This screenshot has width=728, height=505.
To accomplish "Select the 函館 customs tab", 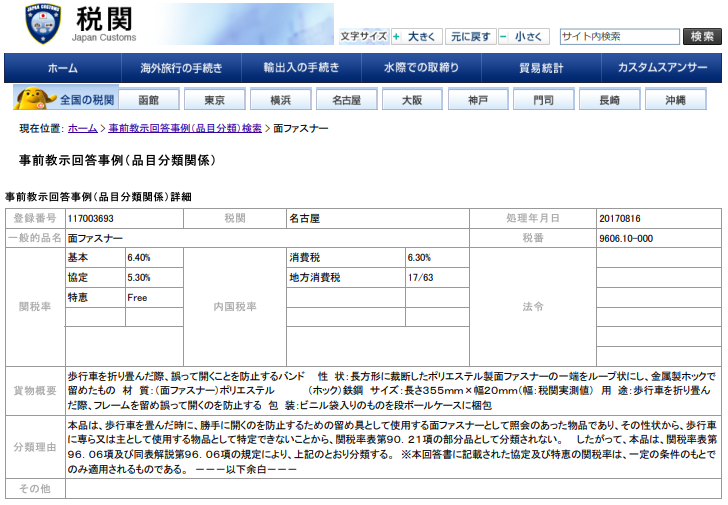I will pos(149,100).
